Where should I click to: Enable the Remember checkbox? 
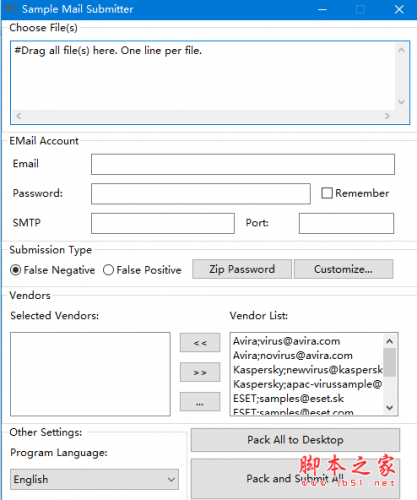(327, 193)
